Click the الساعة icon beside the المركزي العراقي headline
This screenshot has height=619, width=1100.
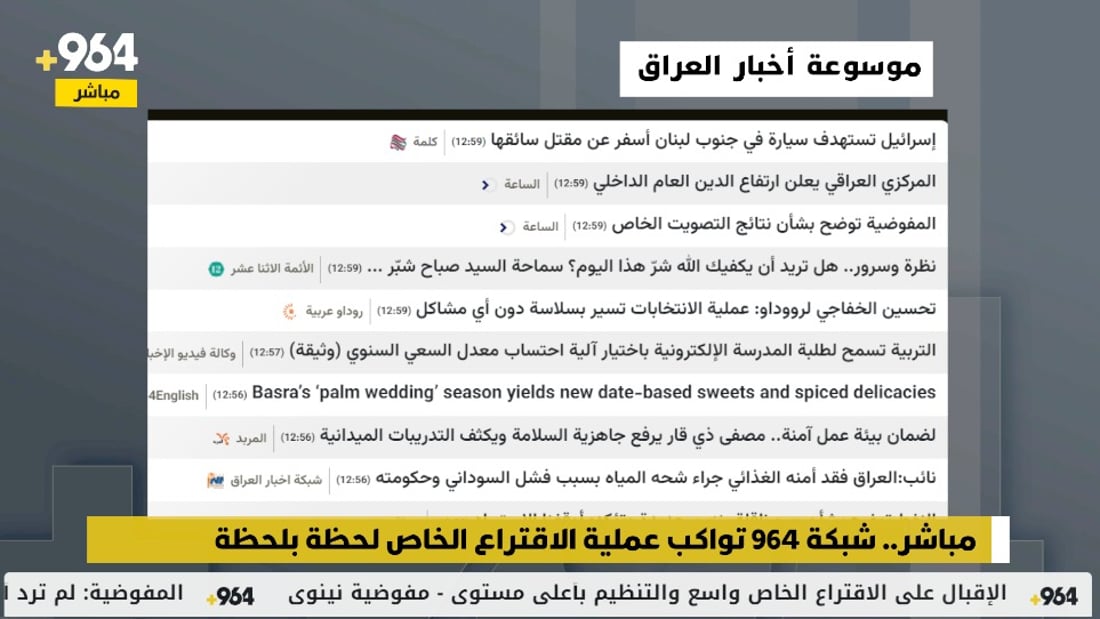(x=486, y=185)
